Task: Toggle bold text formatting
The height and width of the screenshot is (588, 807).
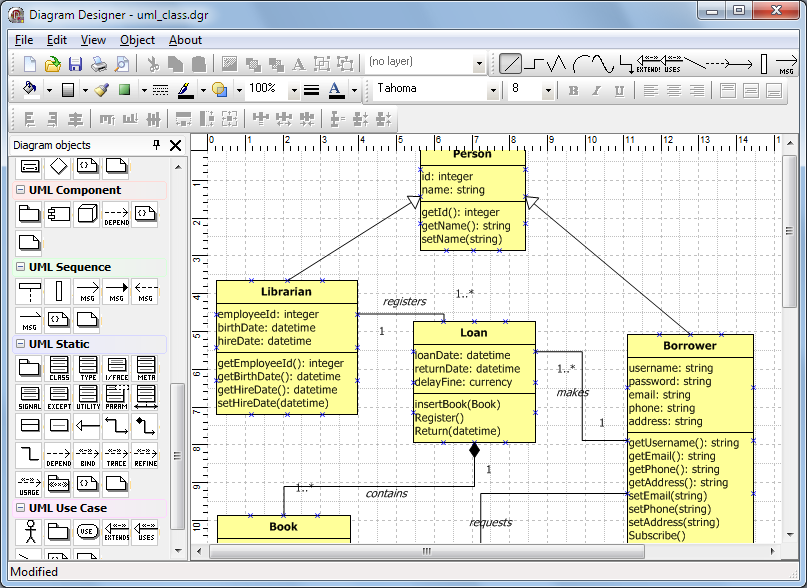Action: (574, 90)
